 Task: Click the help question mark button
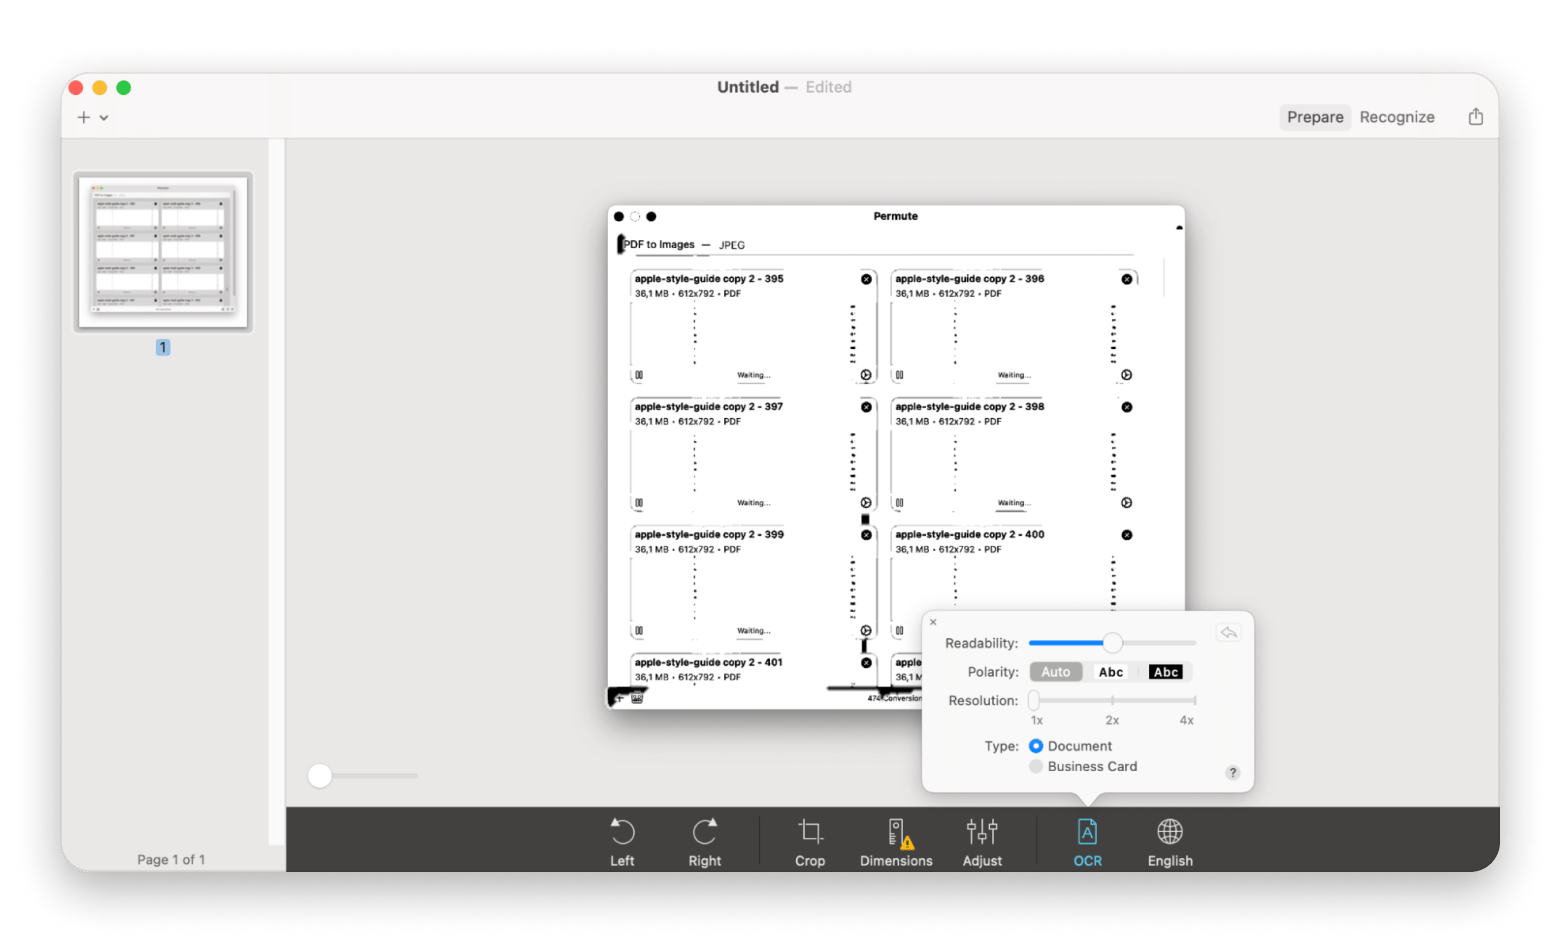(x=1232, y=772)
